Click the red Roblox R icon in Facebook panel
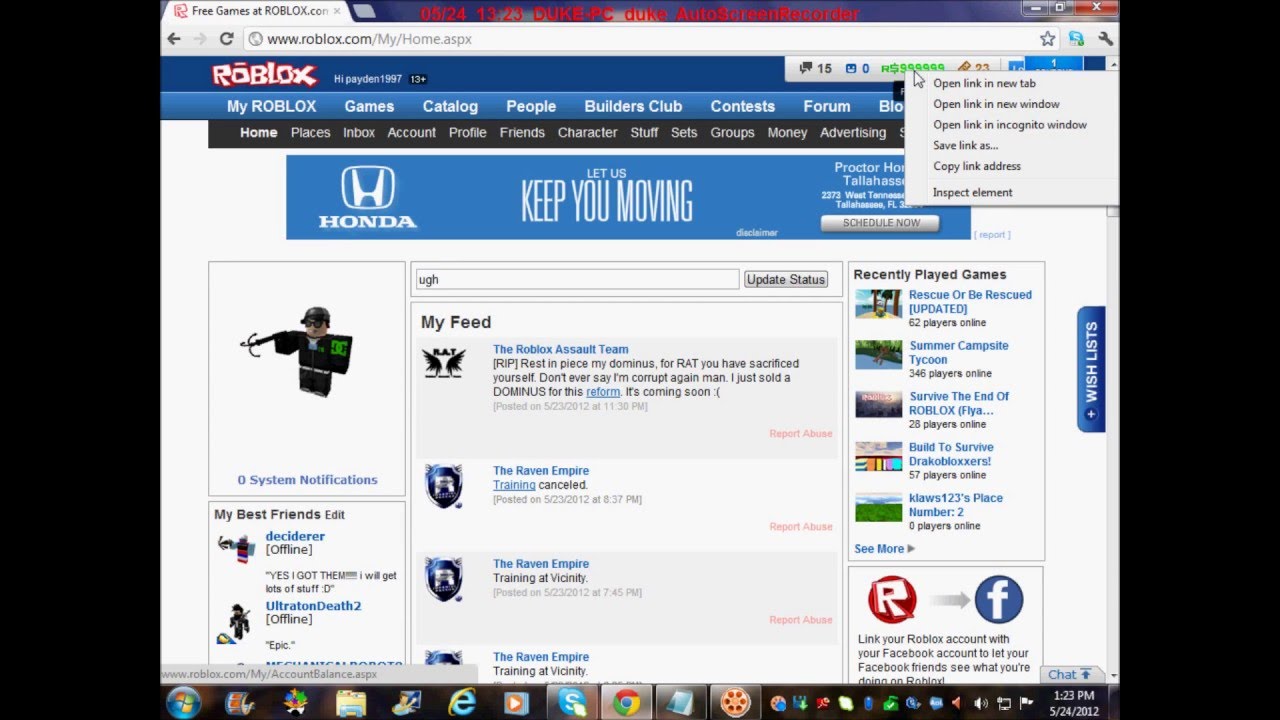The height and width of the screenshot is (720, 1280). [x=892, y=600]
